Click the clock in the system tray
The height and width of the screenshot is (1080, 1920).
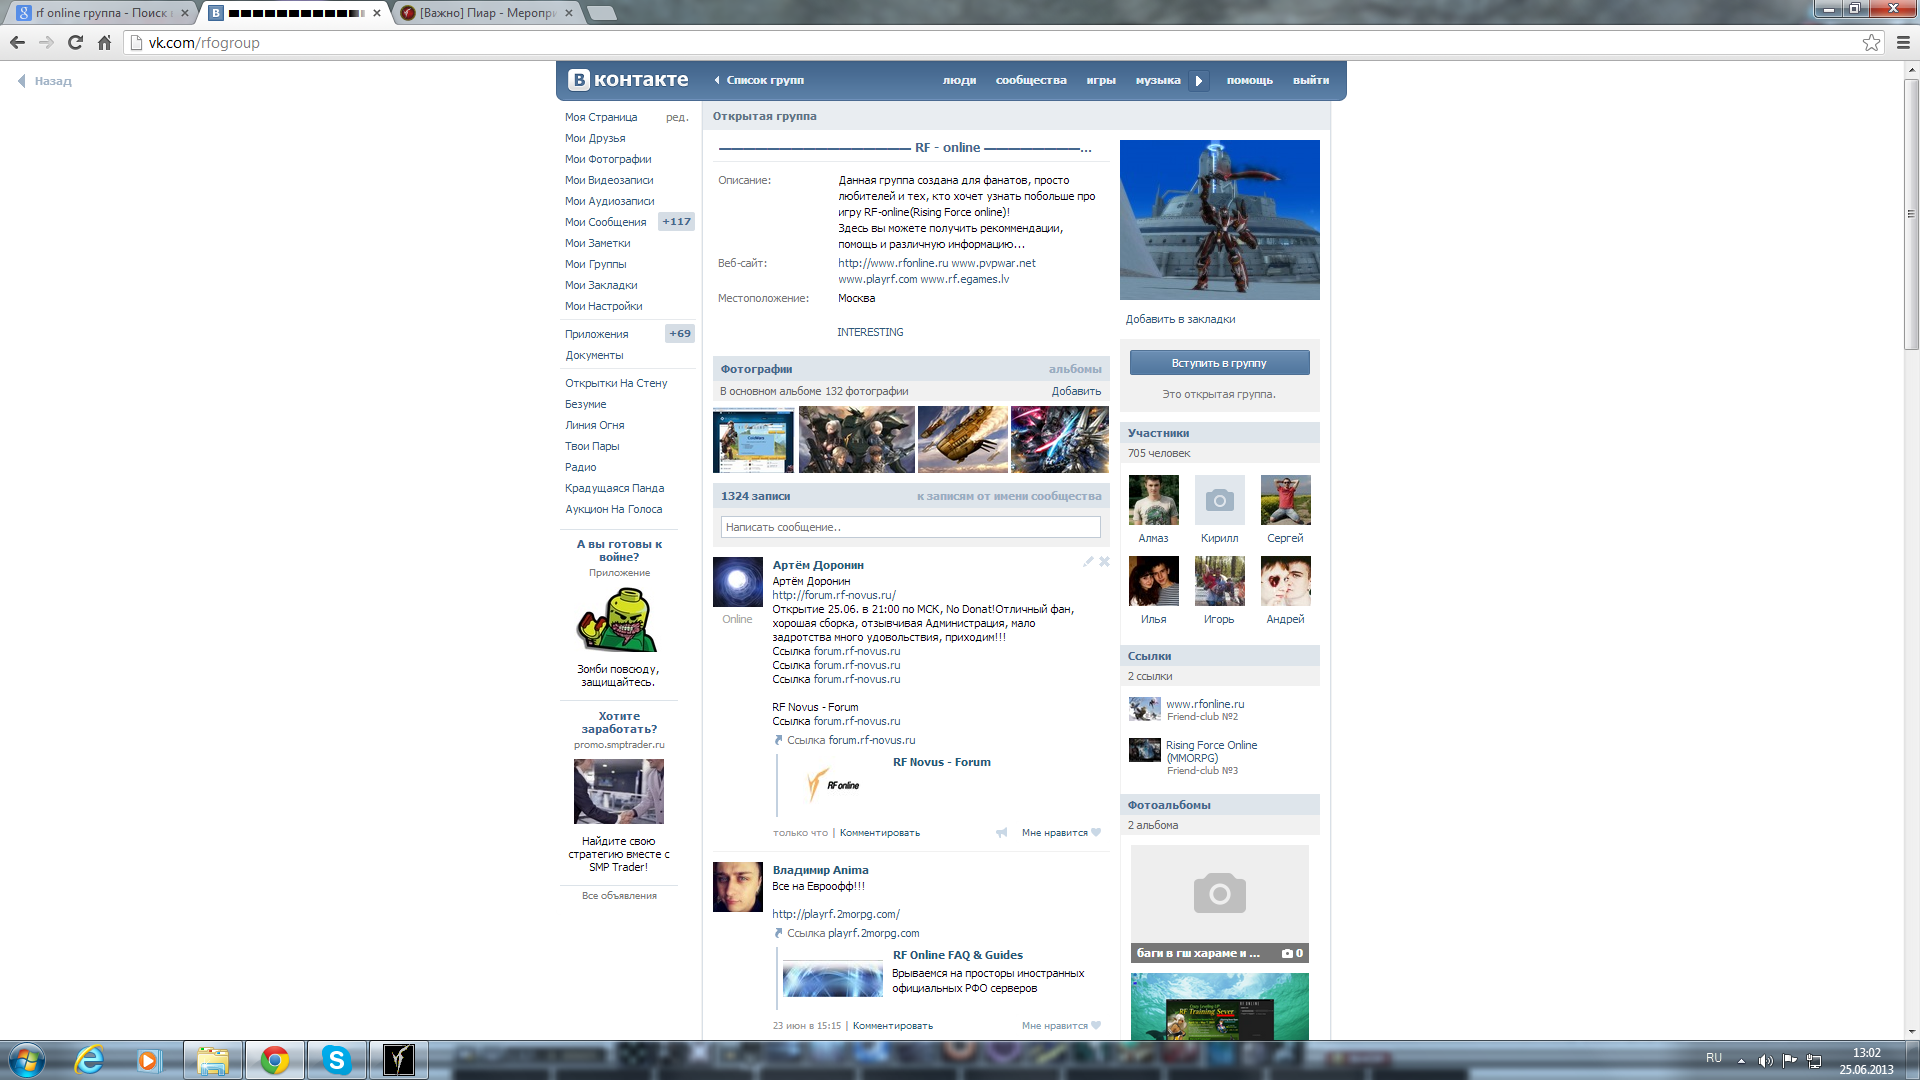tap(1866, 1061)
